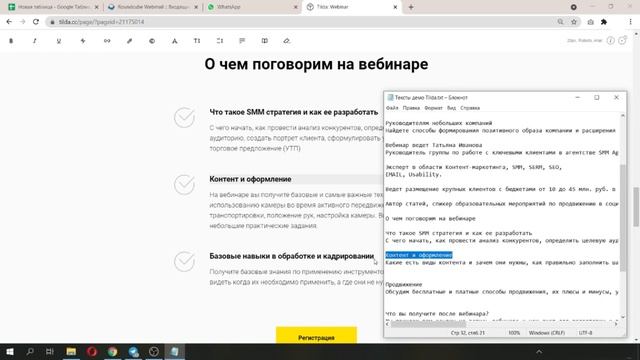Open the Файл menu in Notepad
This screenshot has height=360, width=640.
click(392, 108)
